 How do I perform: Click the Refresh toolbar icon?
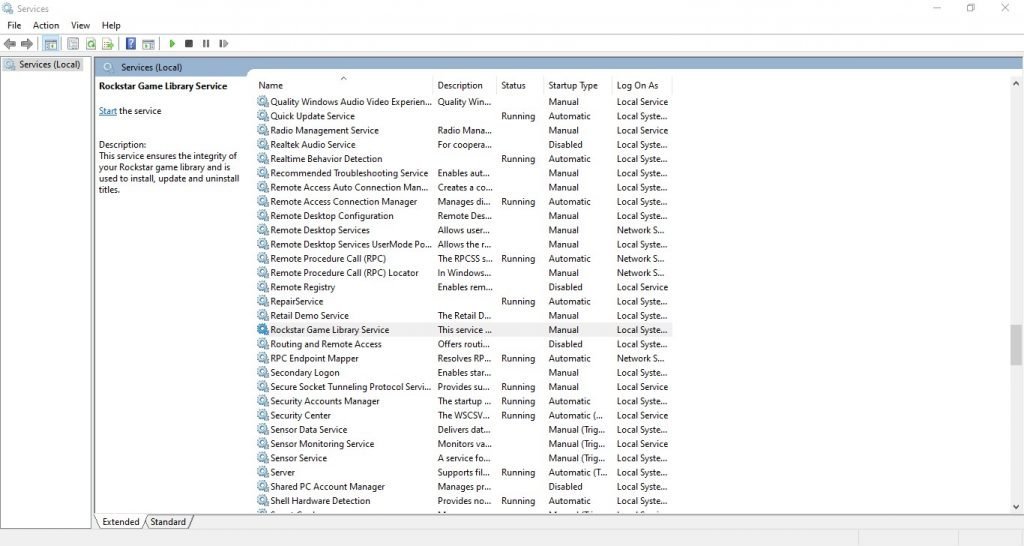91,44
